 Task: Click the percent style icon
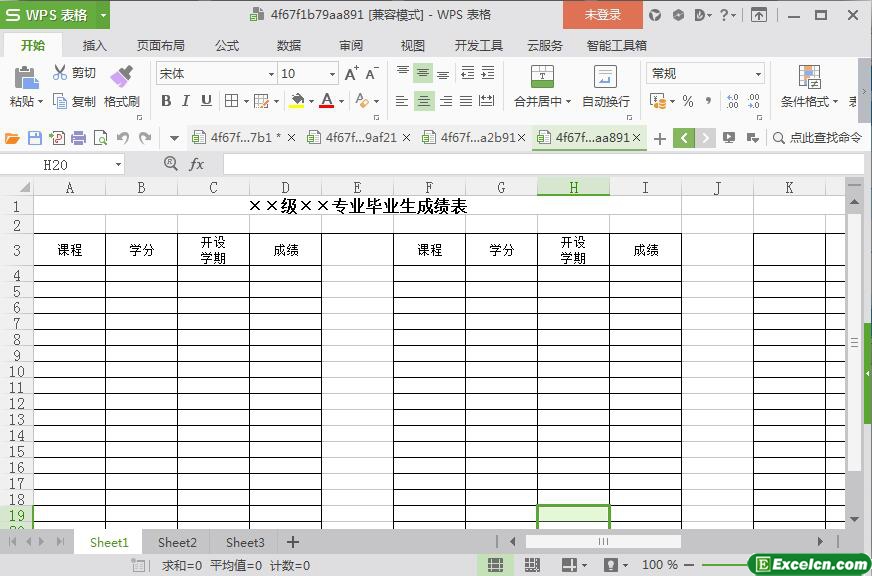[688, 101]
